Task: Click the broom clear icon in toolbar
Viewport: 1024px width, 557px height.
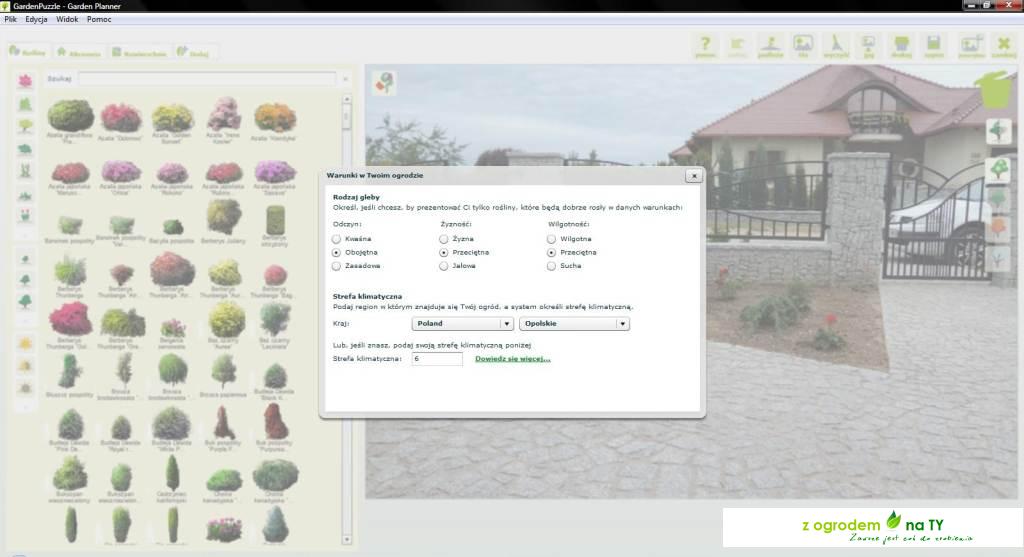Action: [836, 45]
